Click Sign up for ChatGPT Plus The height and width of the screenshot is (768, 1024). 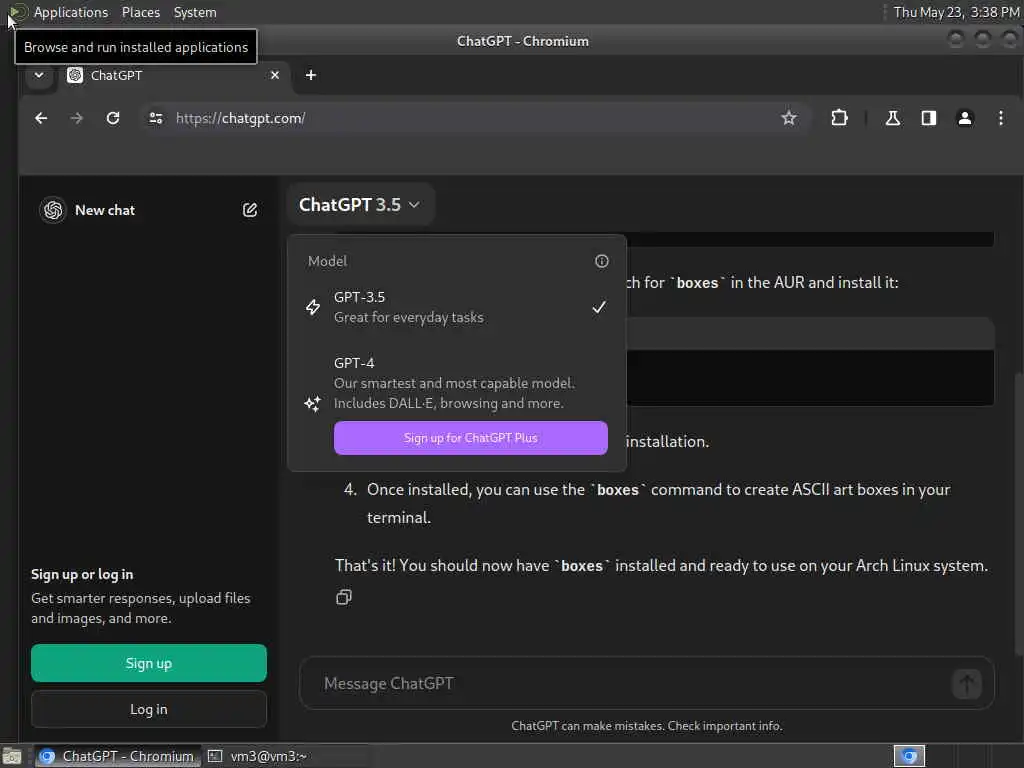point(470,438)
